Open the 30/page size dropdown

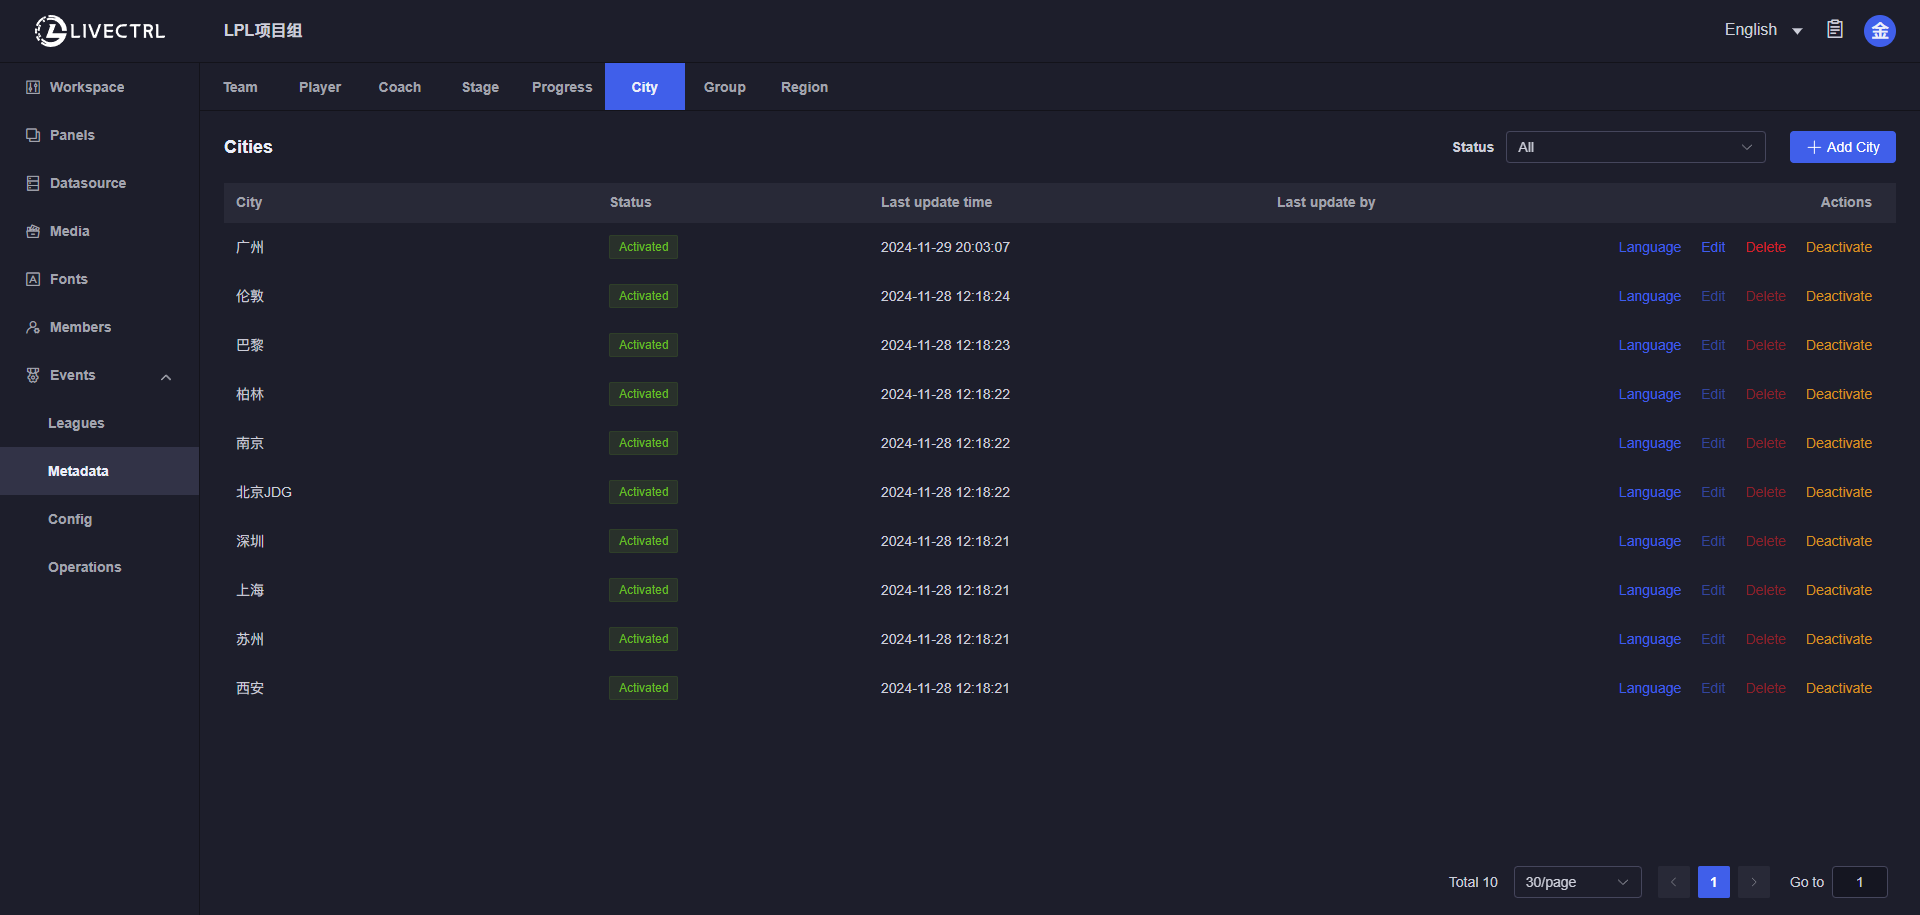1577,882
